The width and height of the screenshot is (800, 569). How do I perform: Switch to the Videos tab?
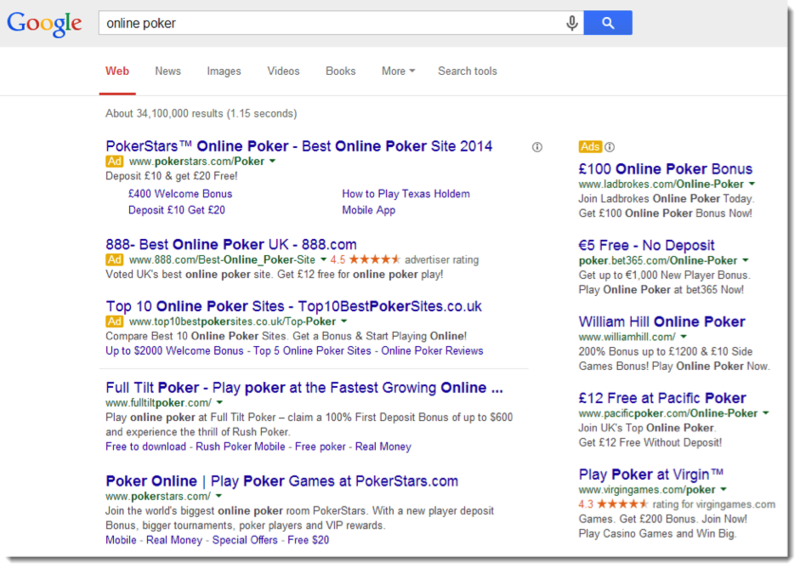(283, 71)
